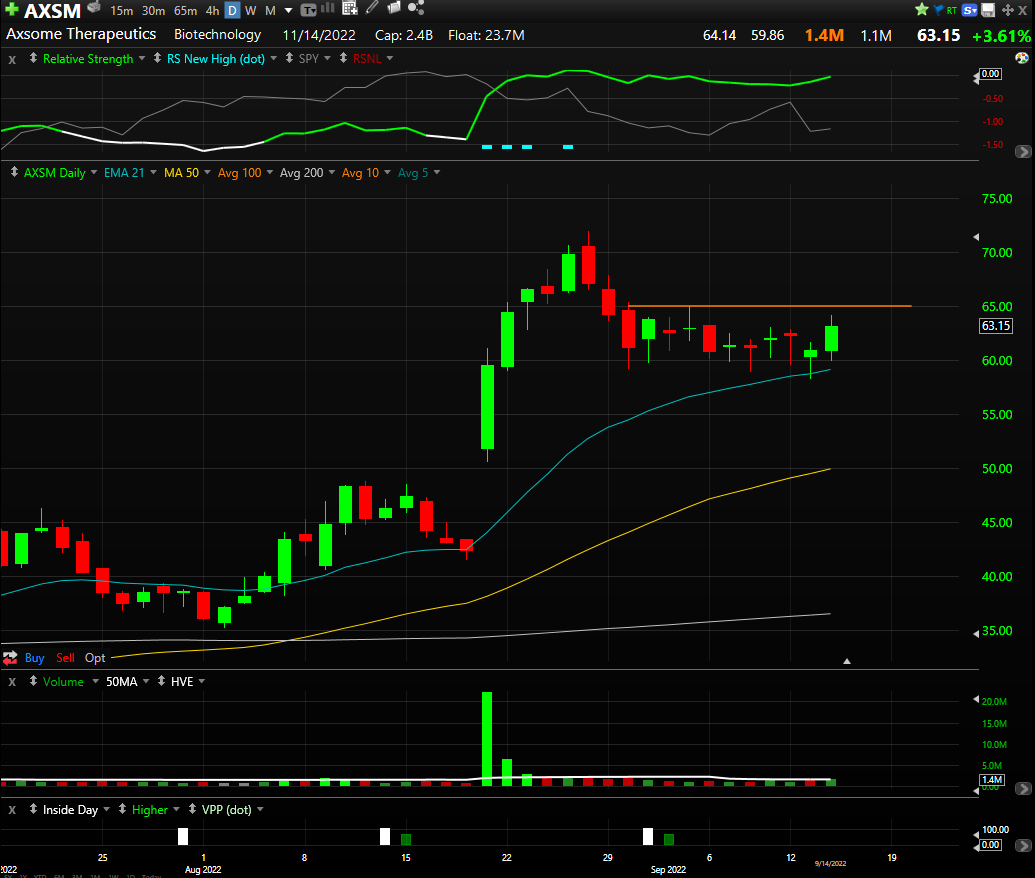
Task: Click the add indicator grid icon
Action: 350,9
